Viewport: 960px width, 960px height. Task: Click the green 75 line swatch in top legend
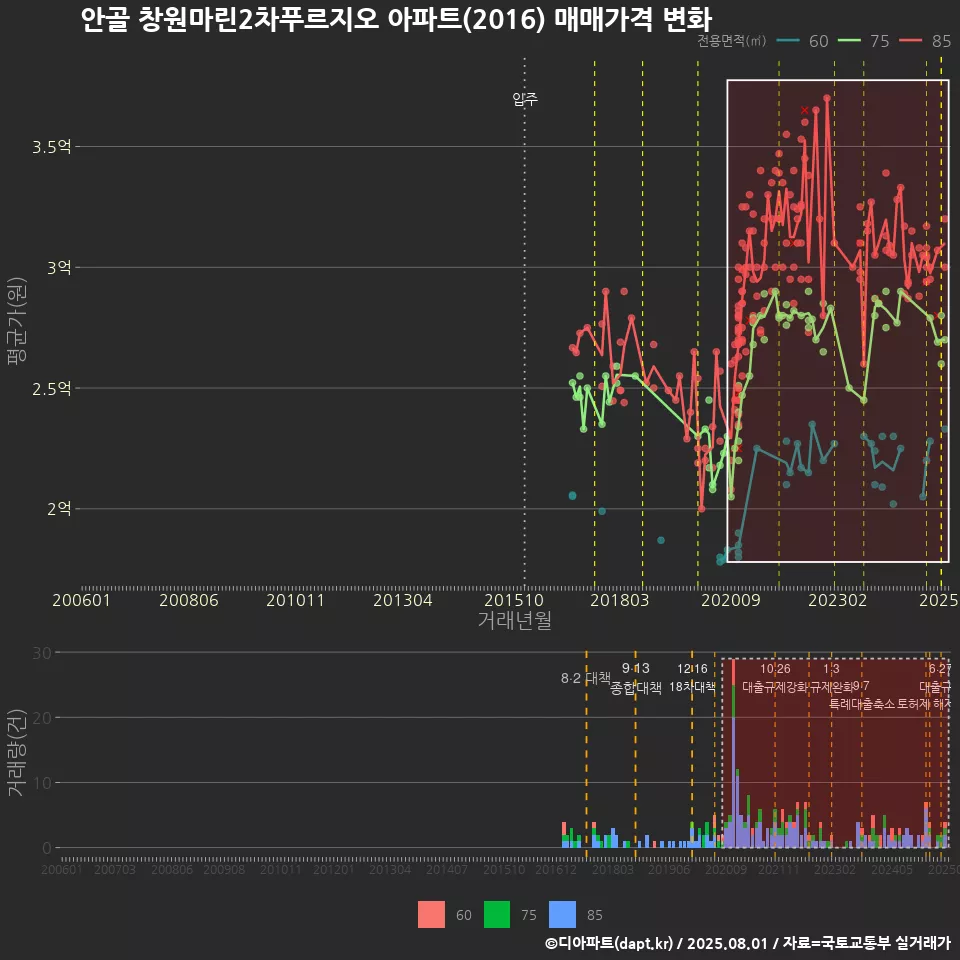pyautogui.click(x=849, y=41)
